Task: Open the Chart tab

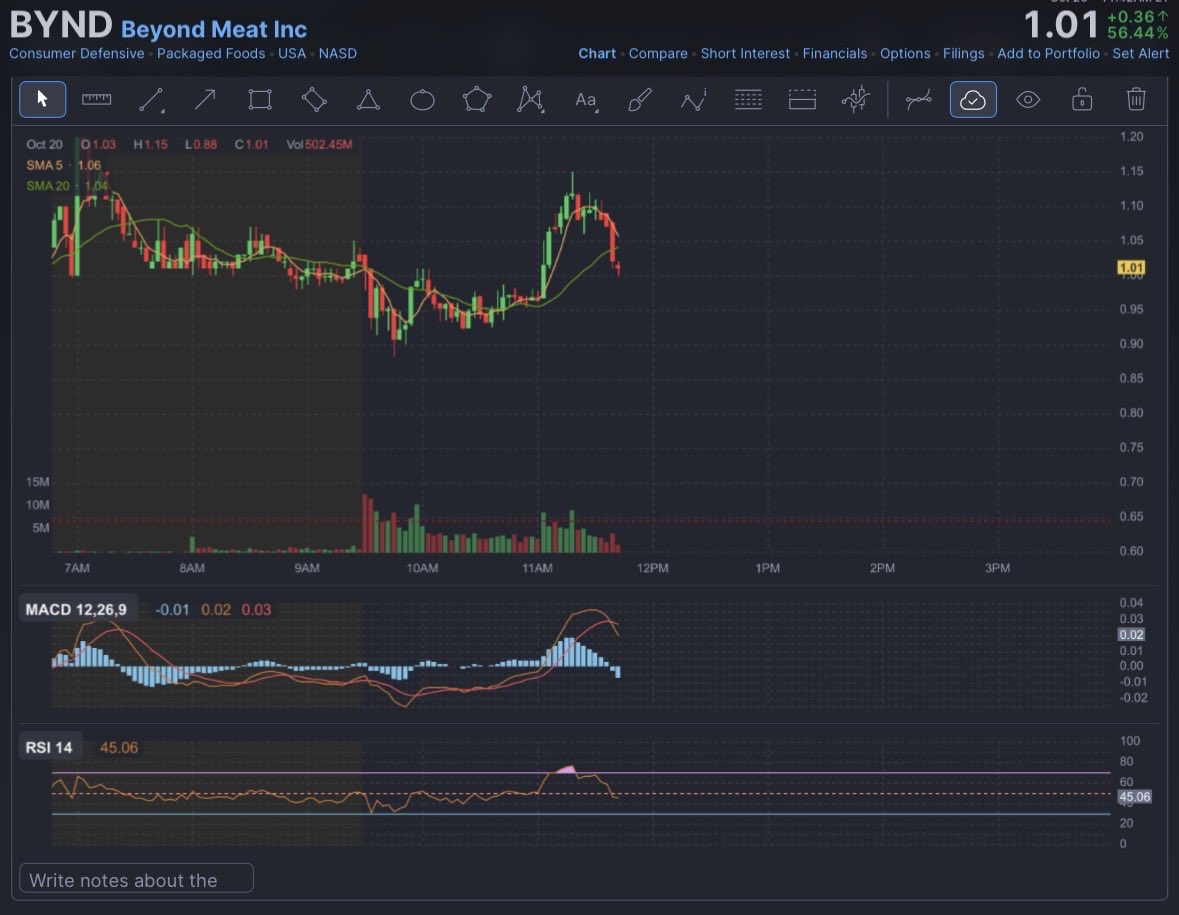Action: tap(597, 53)
